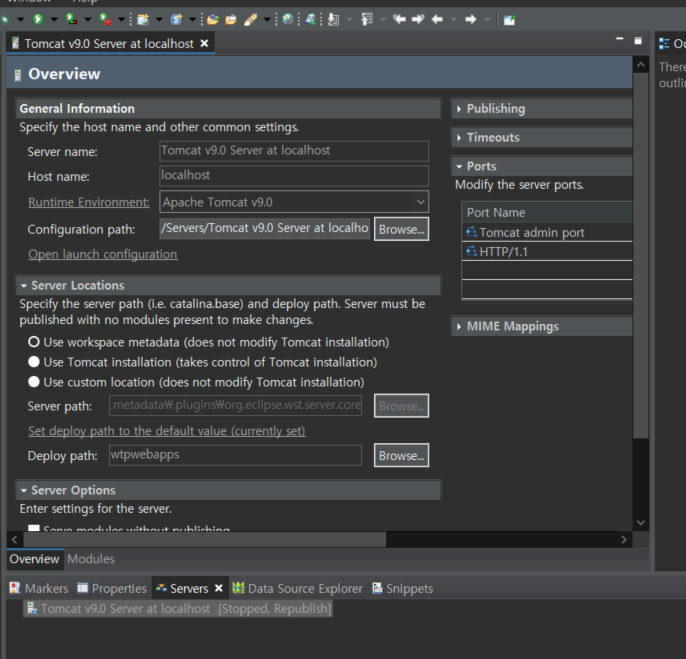Image resolution: width=686 pixels, height=659 pixels.
Task: Click the Deploy path input field
Action: point(235,455)
